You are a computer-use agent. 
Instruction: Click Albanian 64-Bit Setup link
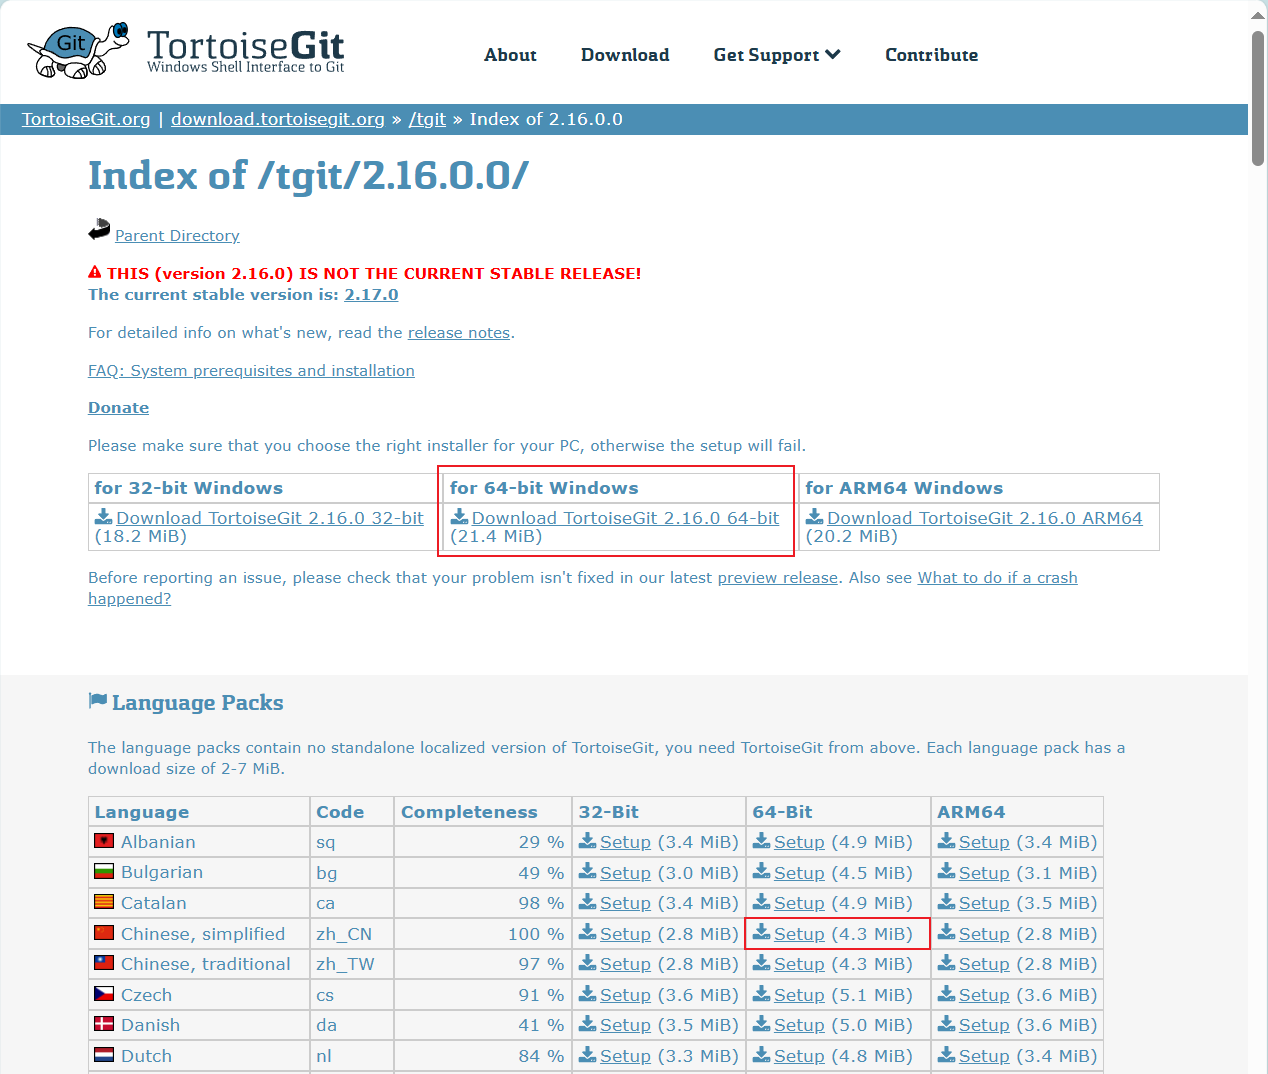click(x=799, y=842)
